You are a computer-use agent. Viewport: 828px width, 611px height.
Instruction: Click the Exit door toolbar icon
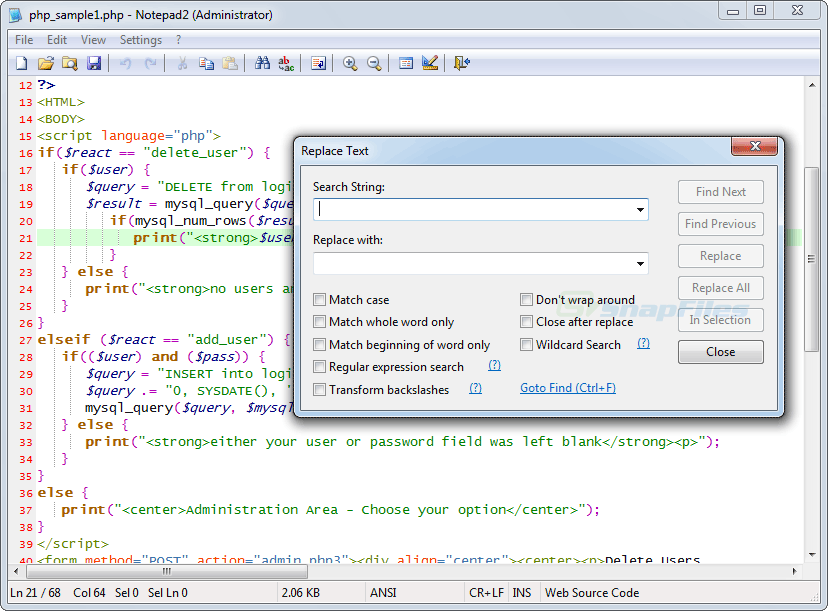(x=462, y=63)
